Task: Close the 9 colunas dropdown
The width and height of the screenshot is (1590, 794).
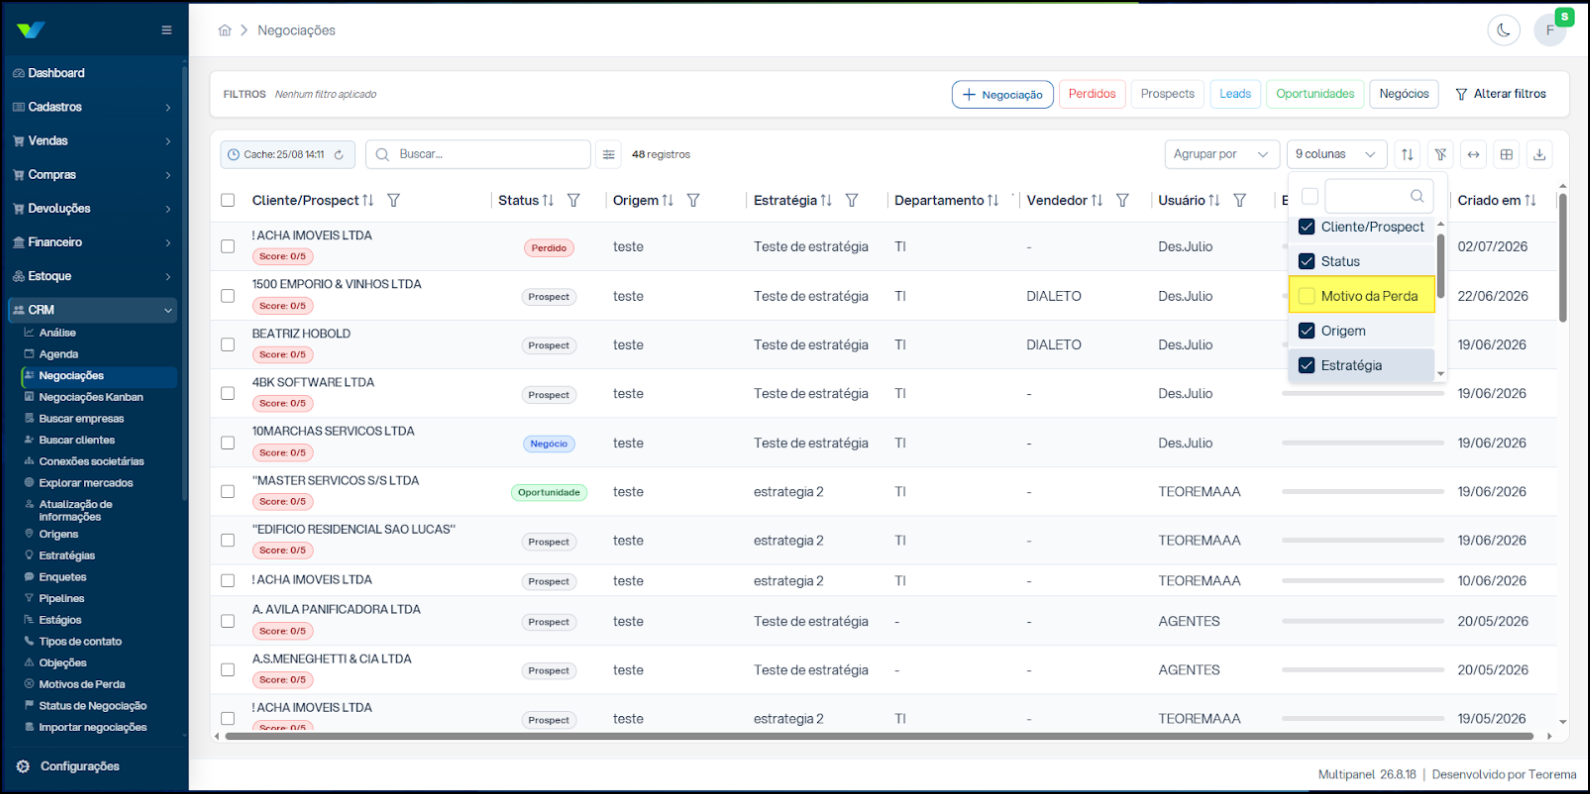Action: coord(1336,154)
